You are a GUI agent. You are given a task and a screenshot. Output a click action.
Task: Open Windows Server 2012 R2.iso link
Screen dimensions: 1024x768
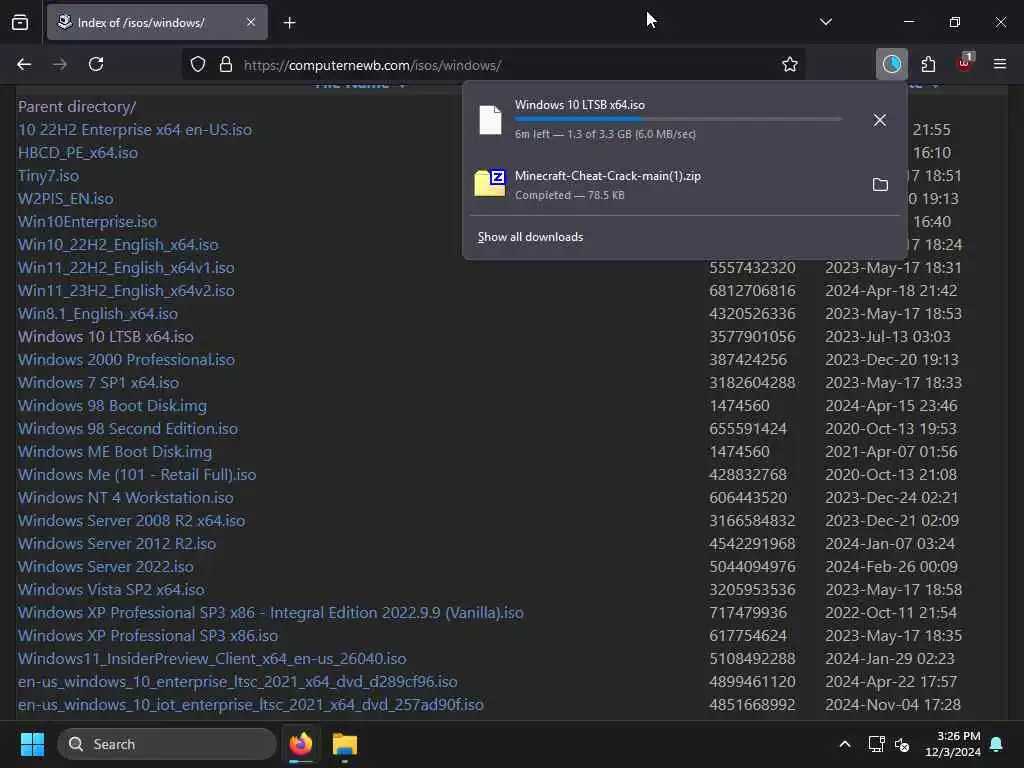117,543
